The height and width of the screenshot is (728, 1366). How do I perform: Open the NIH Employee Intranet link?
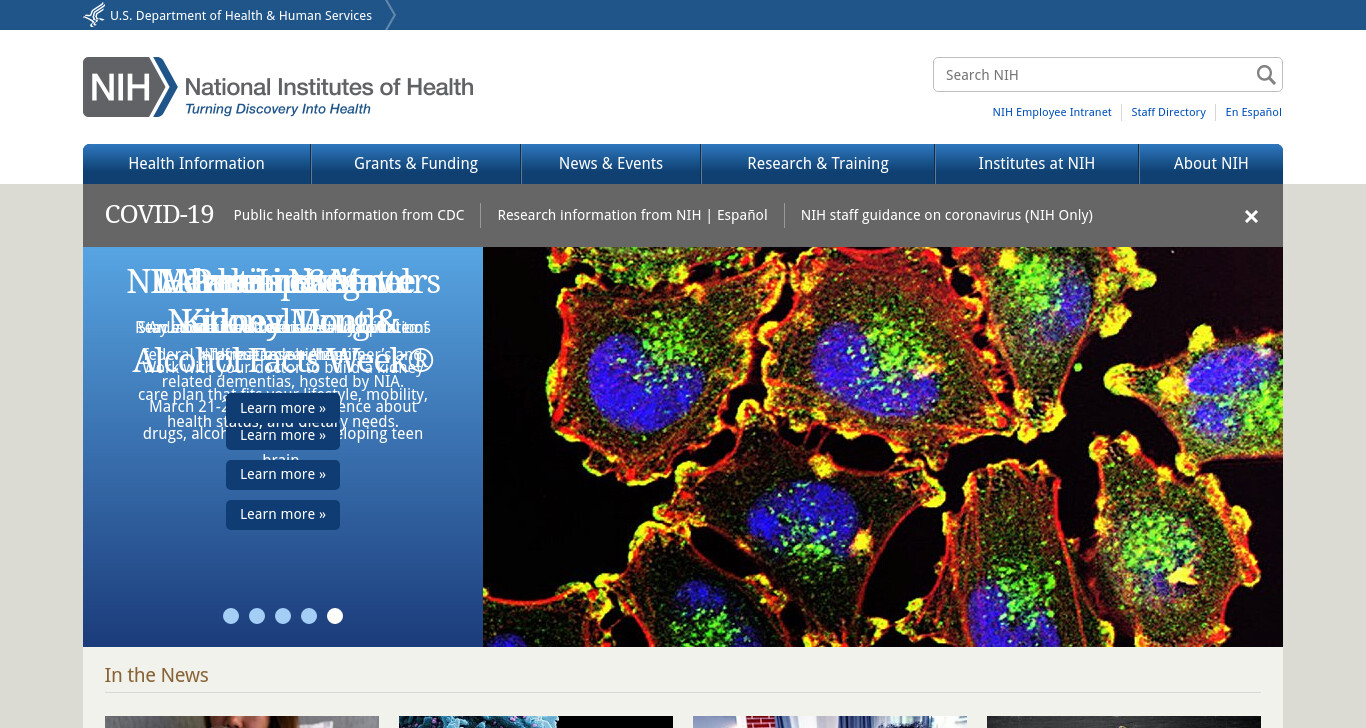point(1052,112)
